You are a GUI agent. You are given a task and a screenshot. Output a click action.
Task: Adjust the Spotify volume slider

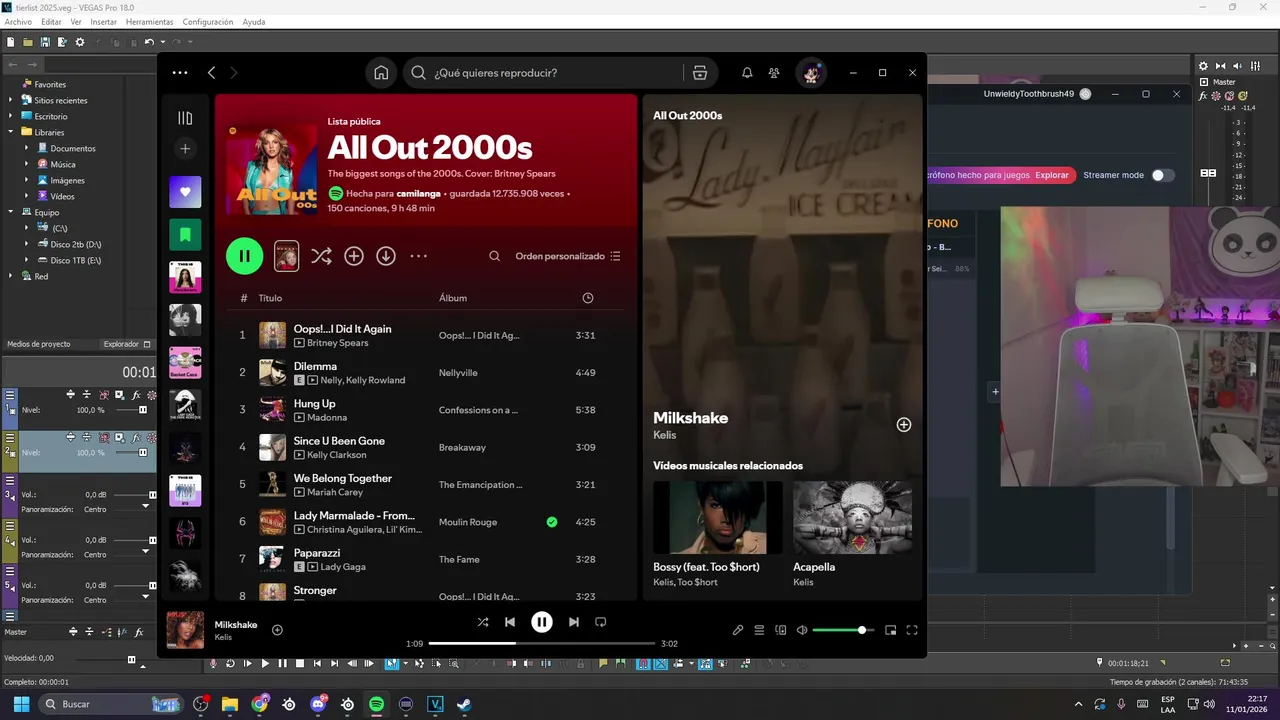point(844,630)
